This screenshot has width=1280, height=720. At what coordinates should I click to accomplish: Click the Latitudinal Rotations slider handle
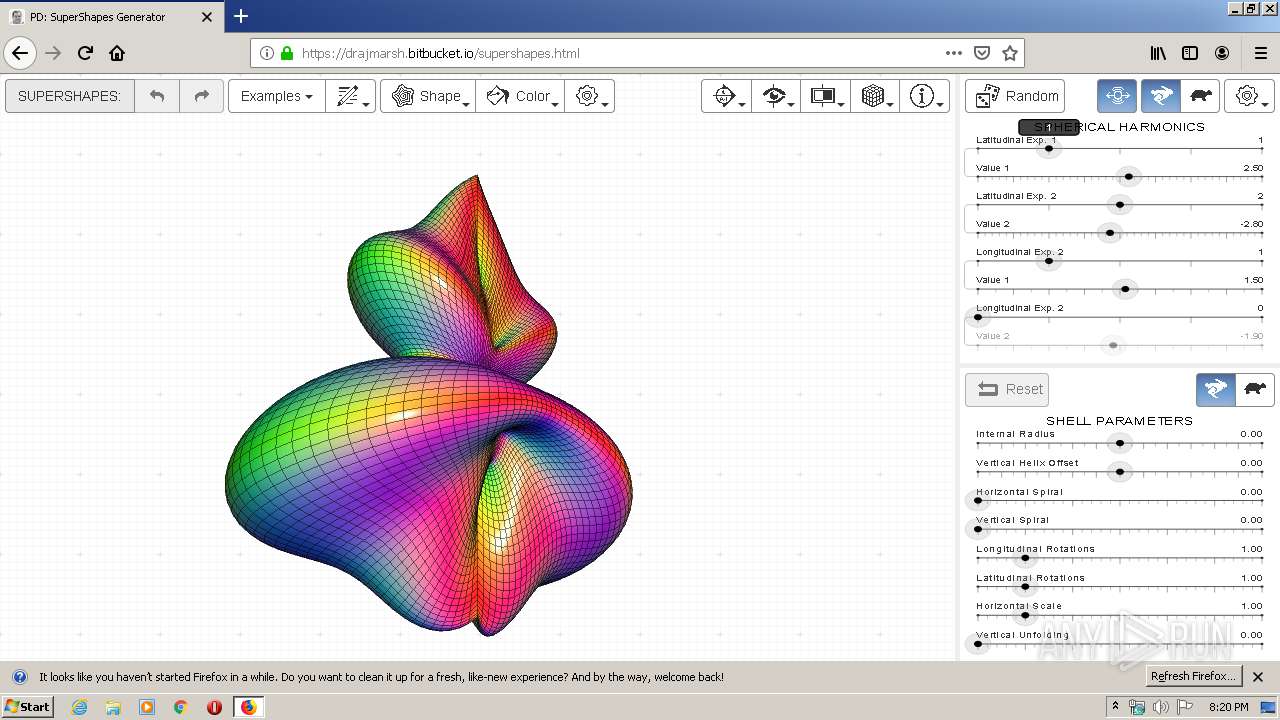[1025, 586]
